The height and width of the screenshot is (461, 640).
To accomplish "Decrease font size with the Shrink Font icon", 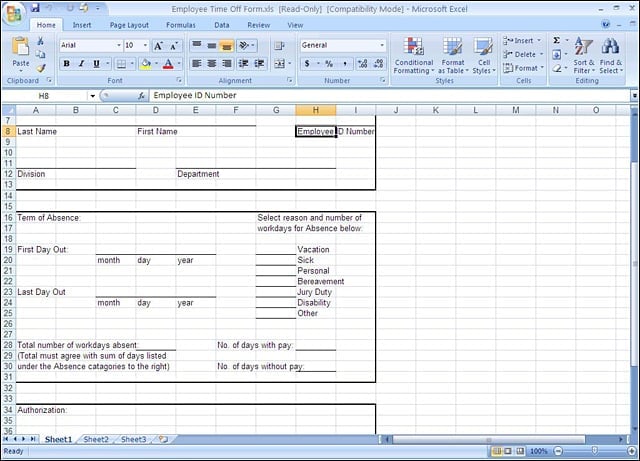I will [x=174, y=46].
